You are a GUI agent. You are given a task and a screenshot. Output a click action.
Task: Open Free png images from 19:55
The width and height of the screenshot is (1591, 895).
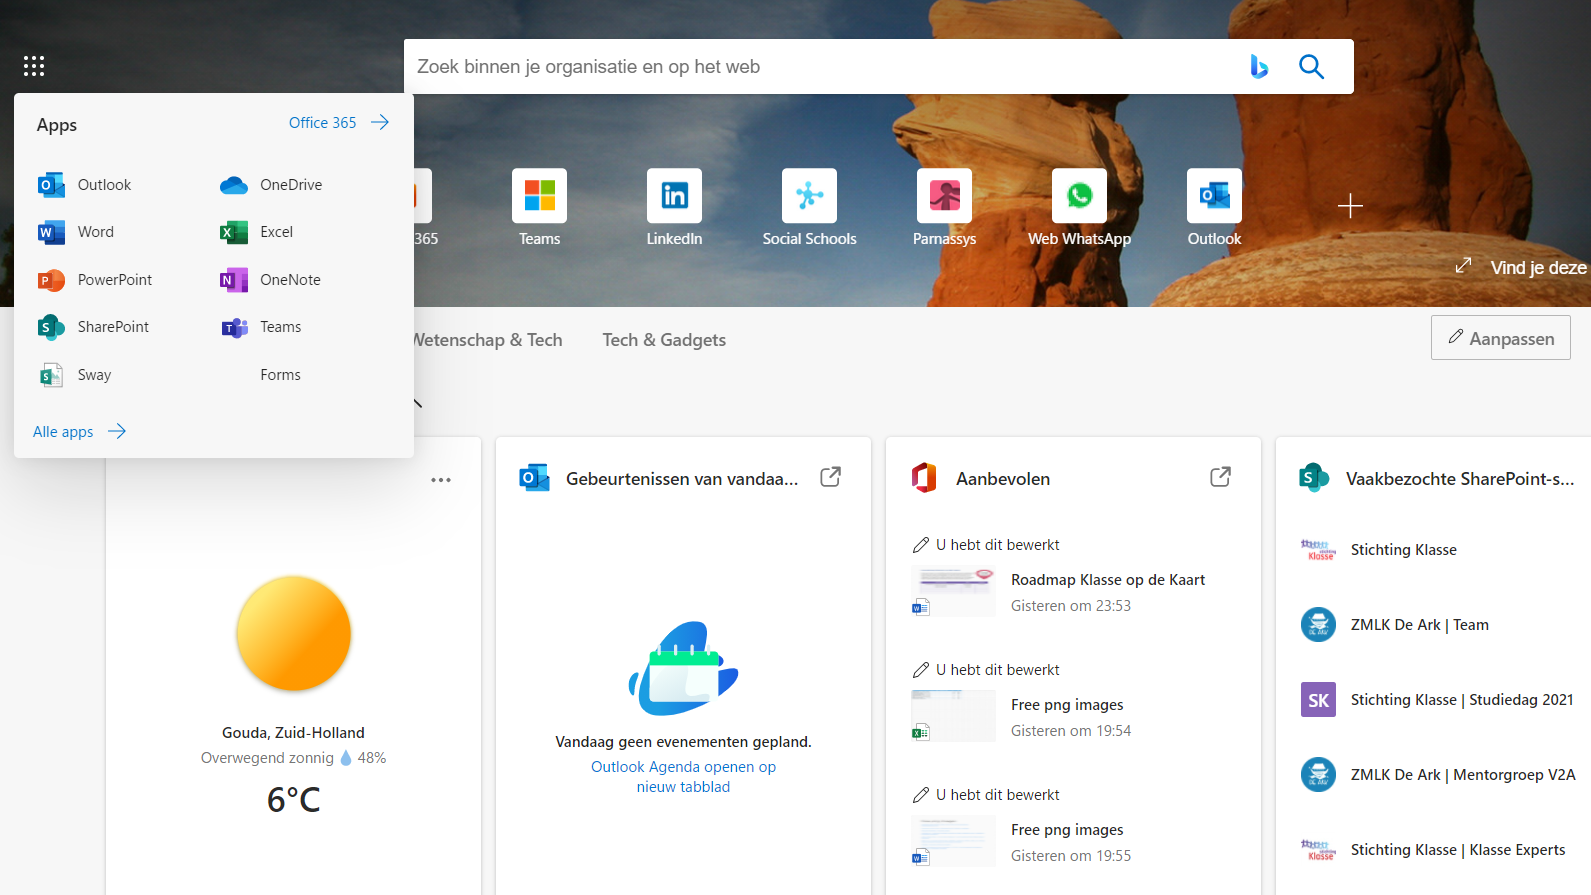pos(1067,830)
